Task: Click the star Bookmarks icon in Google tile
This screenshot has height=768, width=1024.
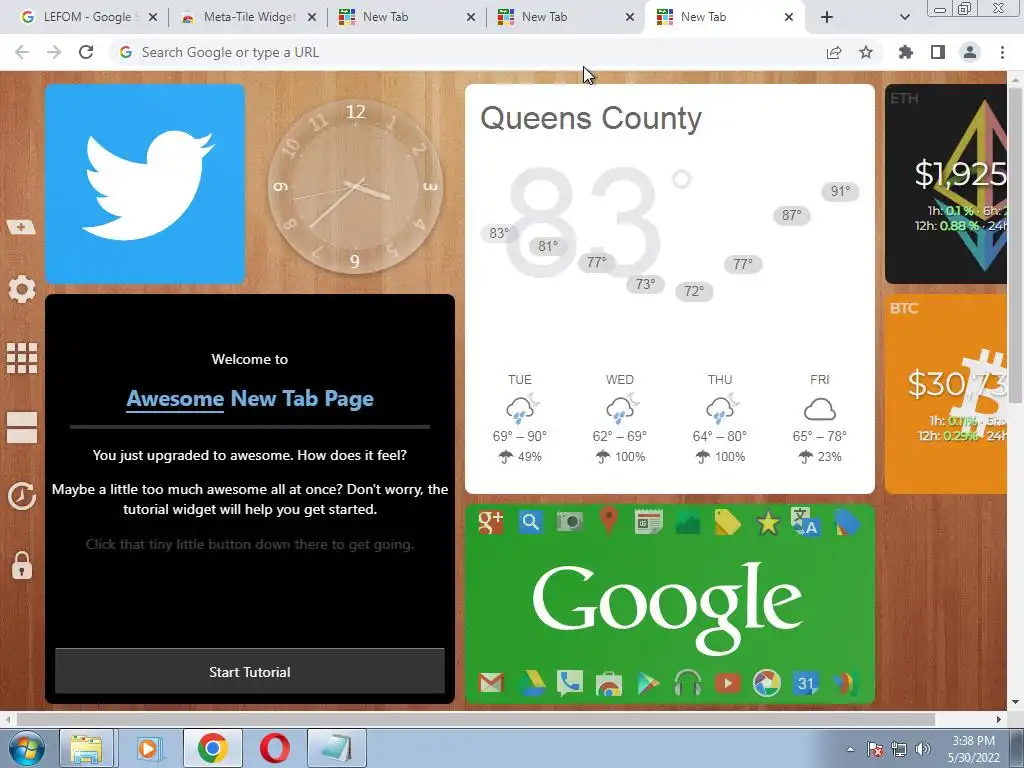Action: (x=768, y=522)
